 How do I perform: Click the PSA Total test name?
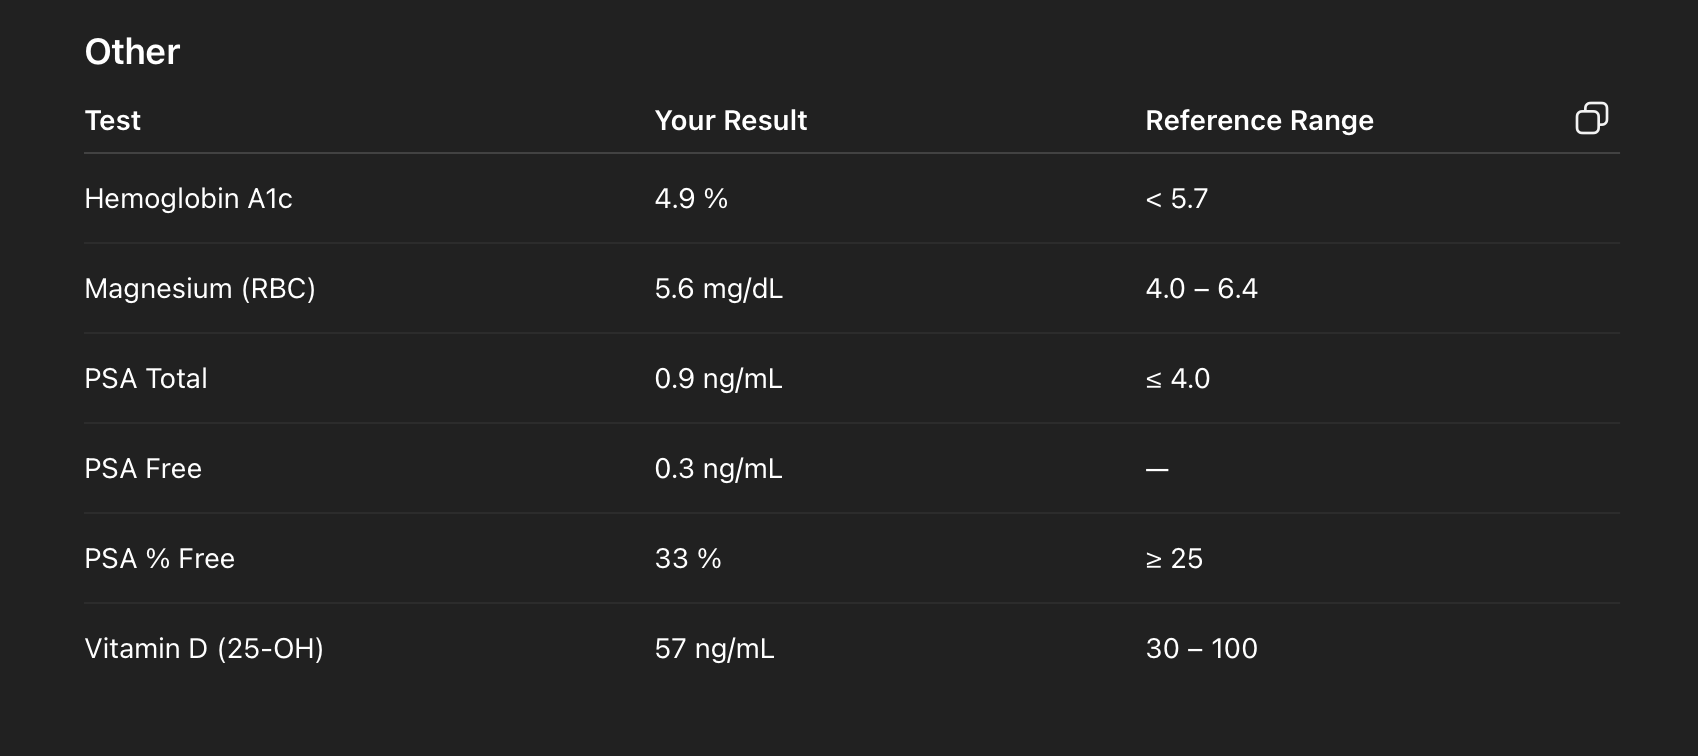point(146,379)
